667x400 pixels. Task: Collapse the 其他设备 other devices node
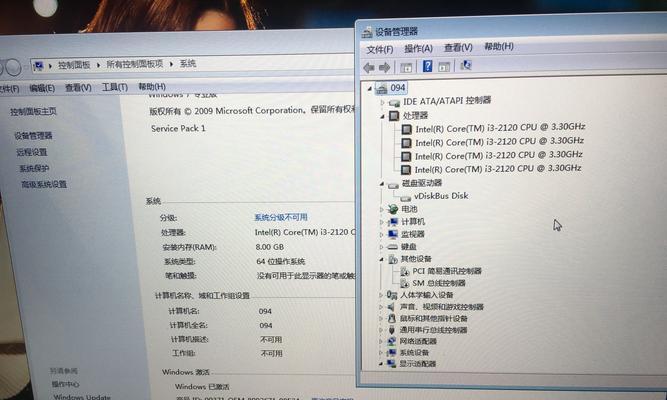click(381, 259)
